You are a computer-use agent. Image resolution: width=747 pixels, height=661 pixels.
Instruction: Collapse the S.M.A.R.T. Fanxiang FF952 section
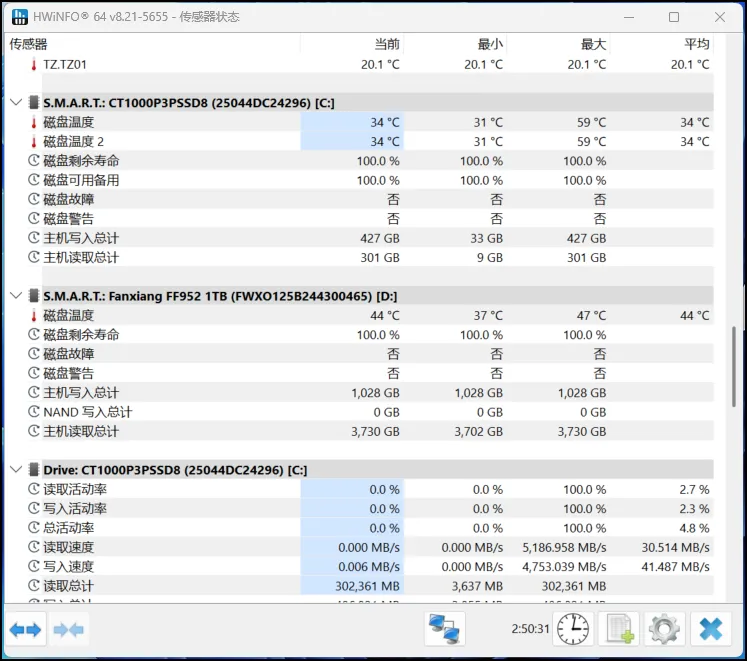(16, 296)
